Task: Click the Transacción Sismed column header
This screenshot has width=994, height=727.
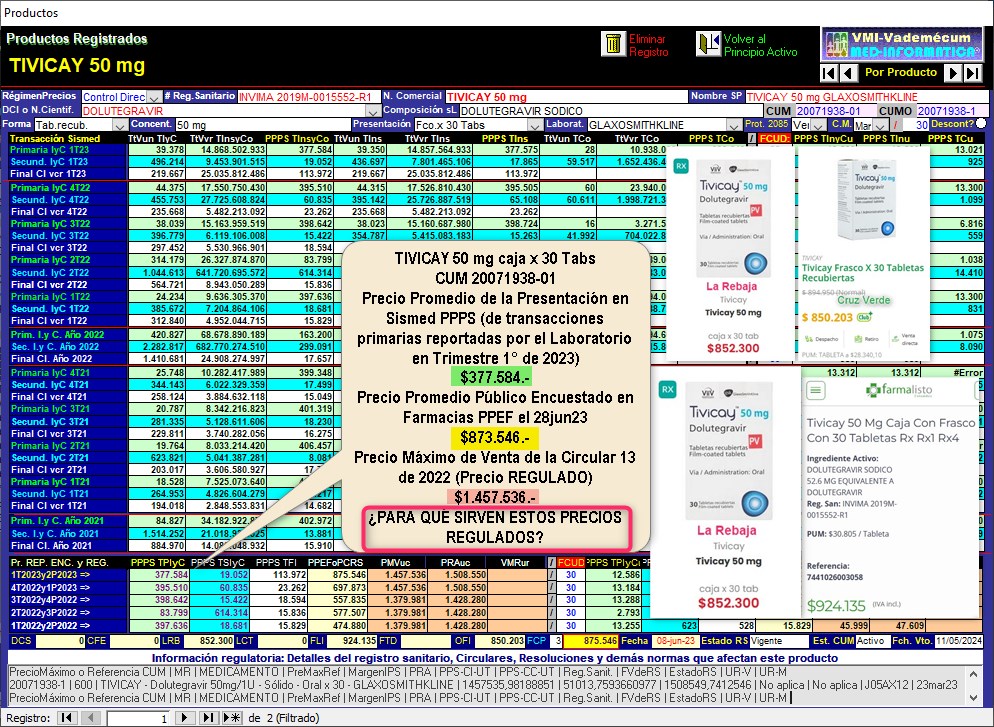Action: [55, 138]
